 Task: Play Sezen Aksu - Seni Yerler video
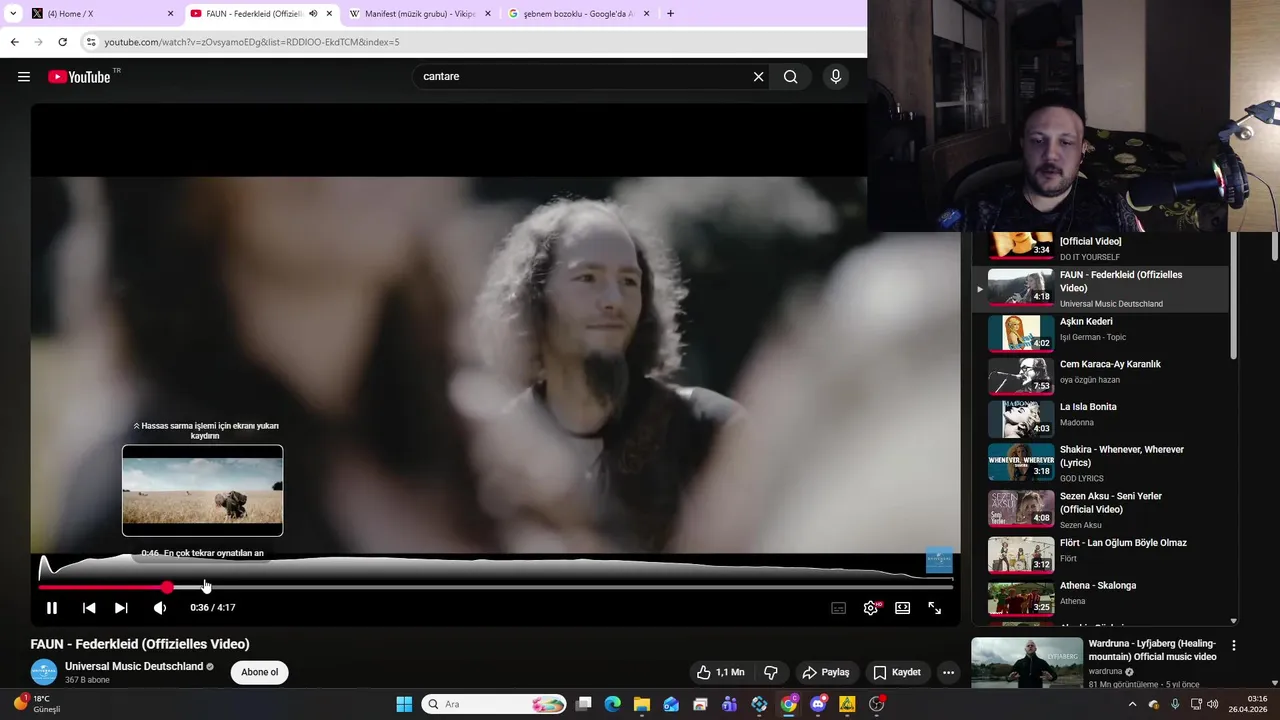(x=1100, y=509)
